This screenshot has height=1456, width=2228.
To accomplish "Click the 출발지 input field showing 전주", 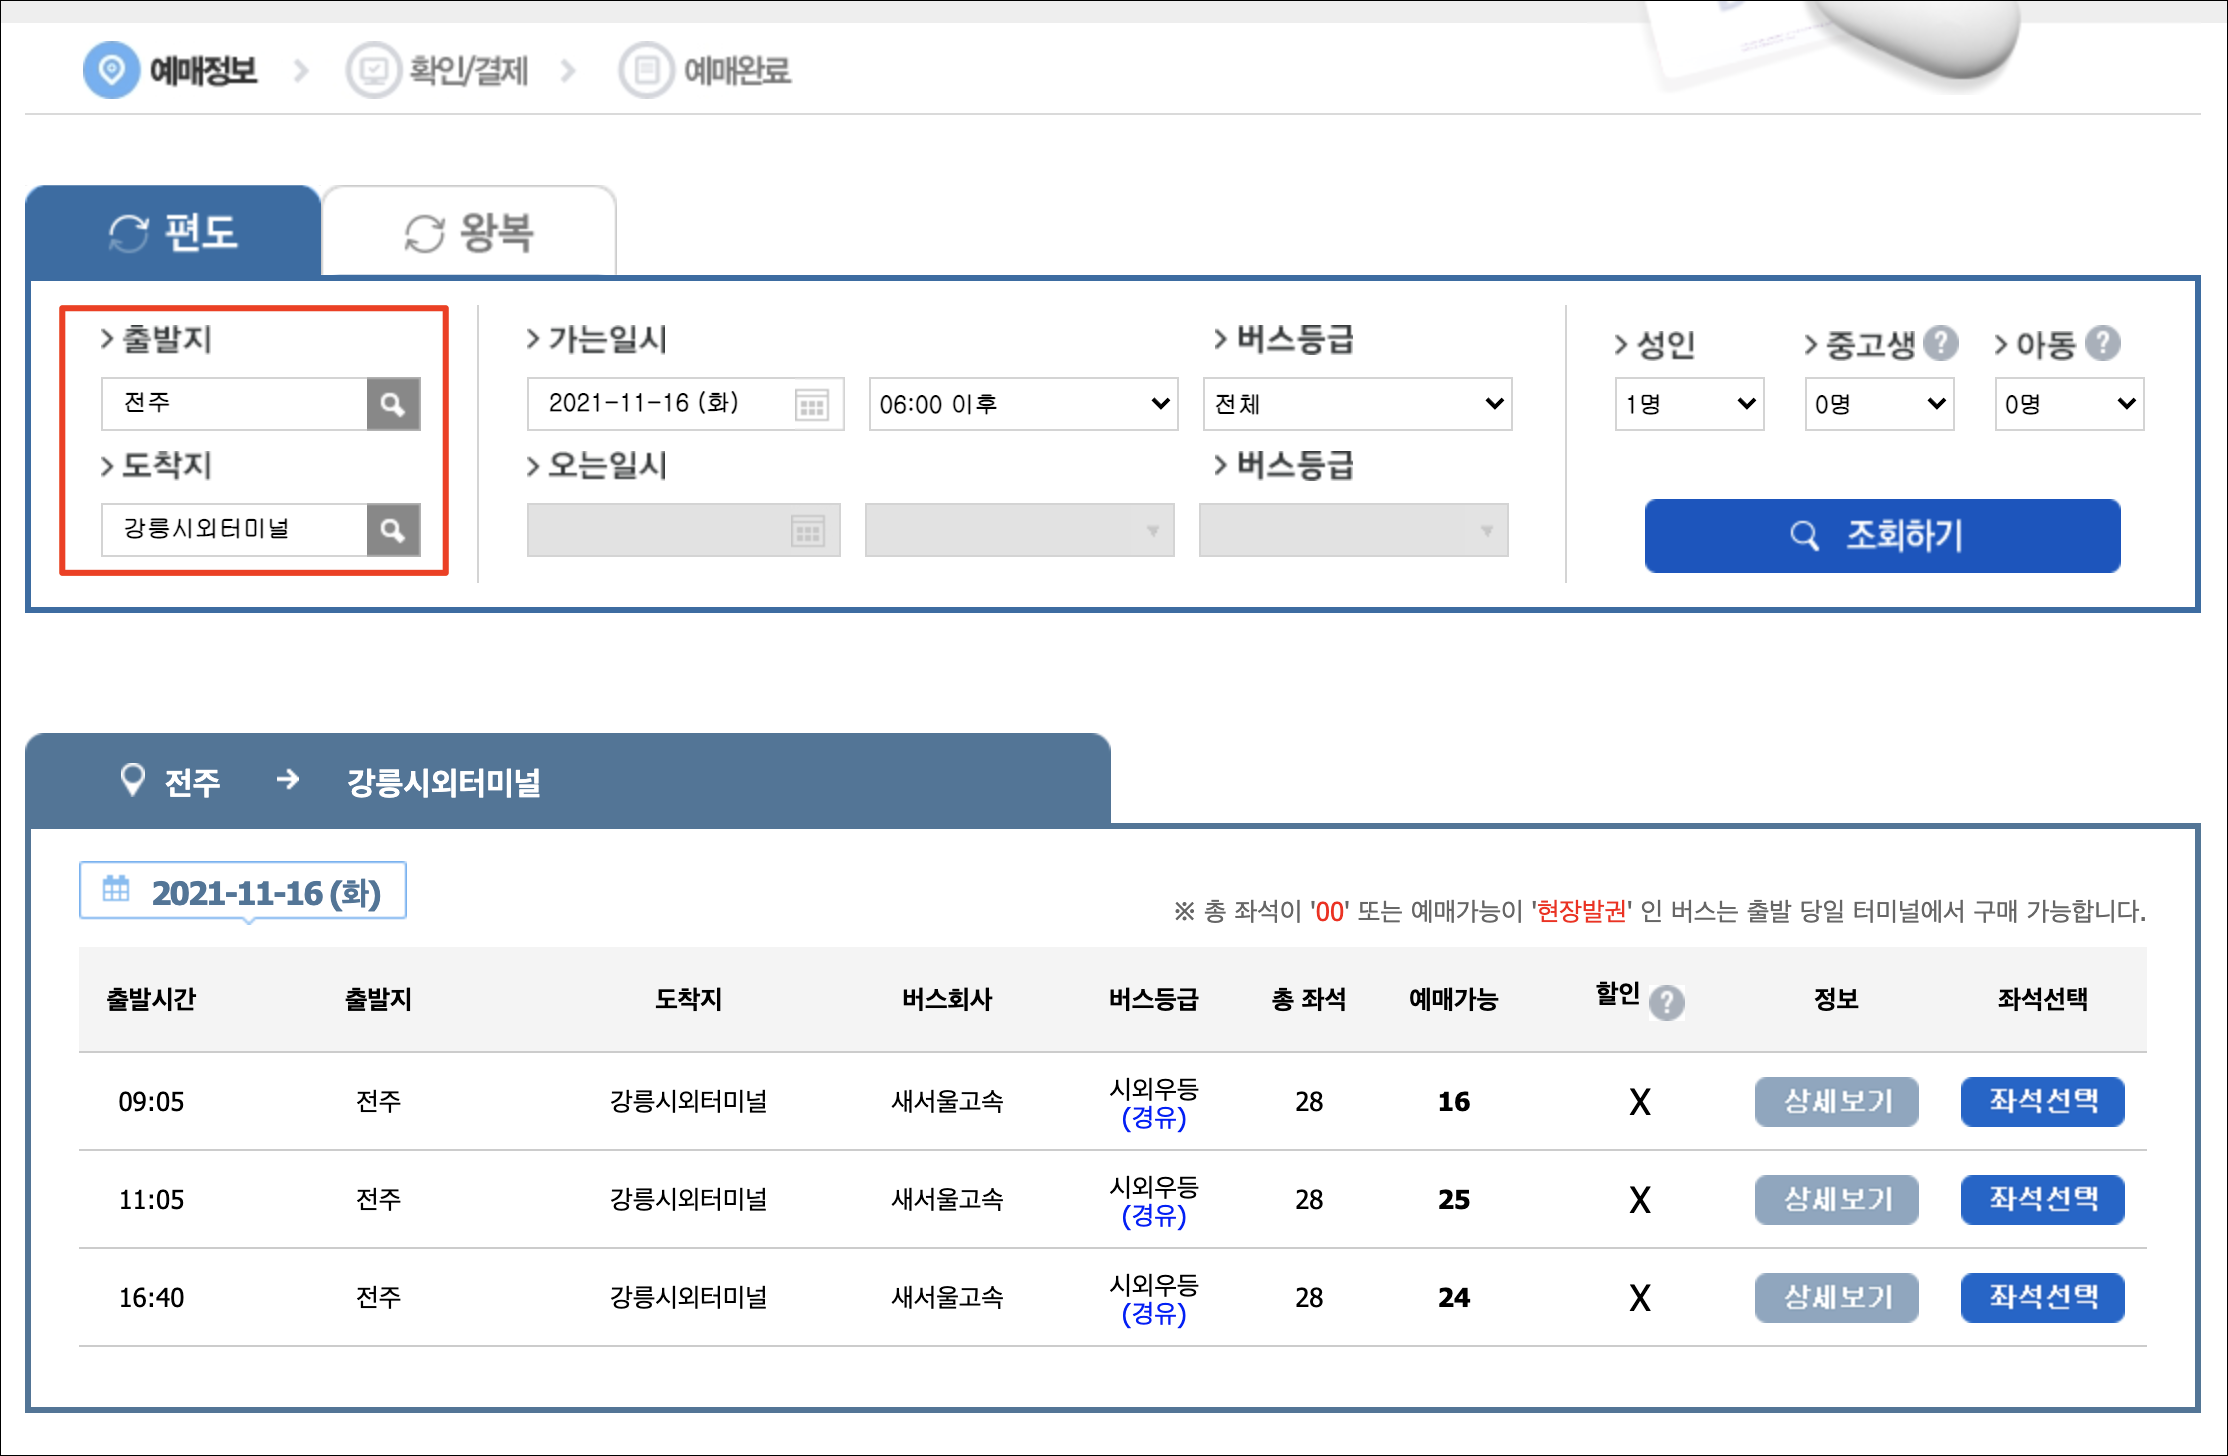I will click(234, 404).
